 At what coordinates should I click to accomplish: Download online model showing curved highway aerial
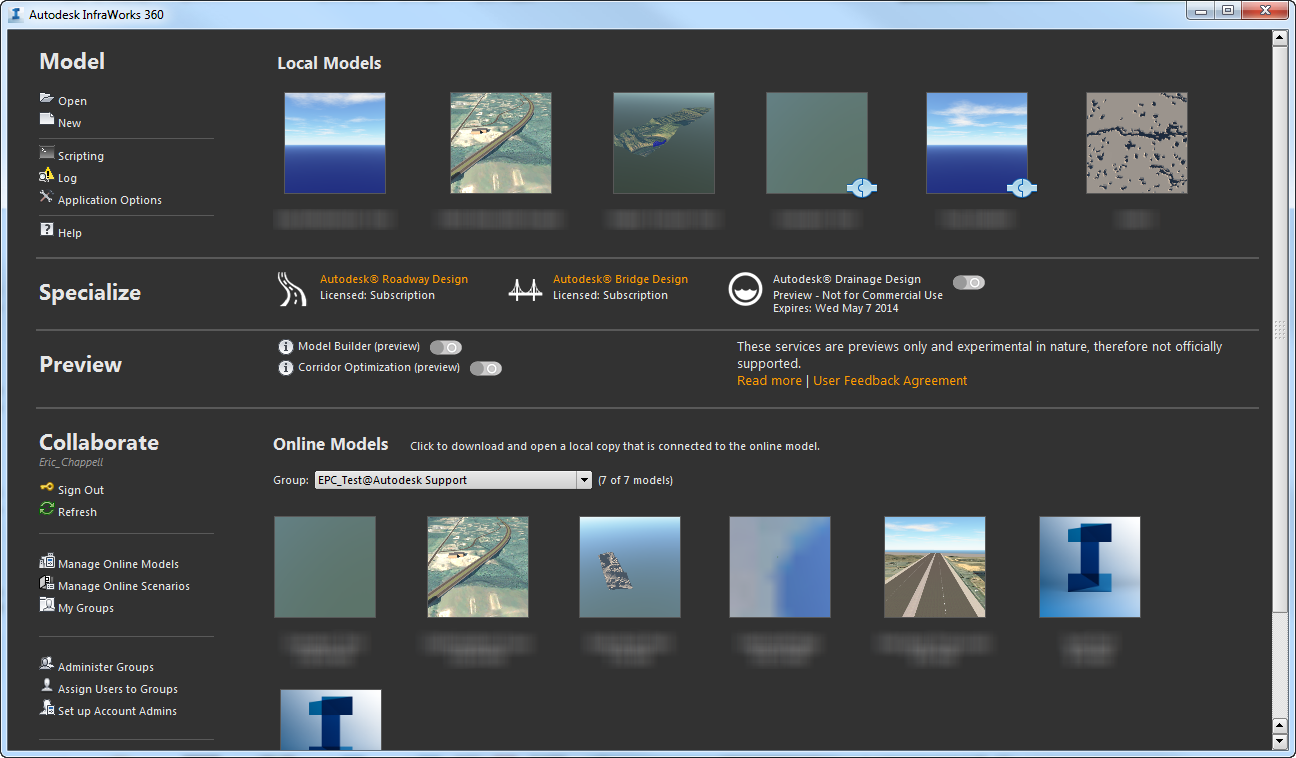[x=478, y=567]
